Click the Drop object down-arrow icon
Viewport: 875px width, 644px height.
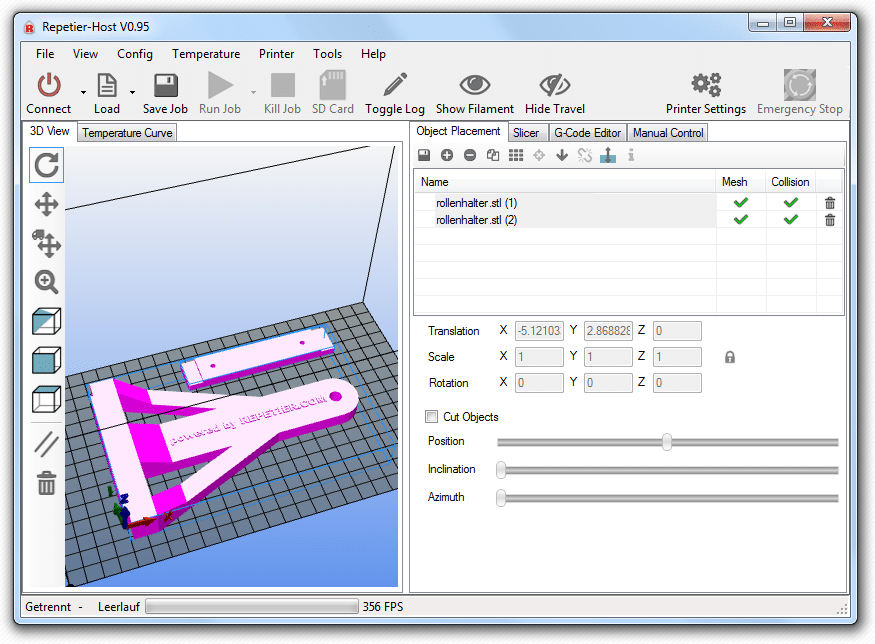point(562,155)
